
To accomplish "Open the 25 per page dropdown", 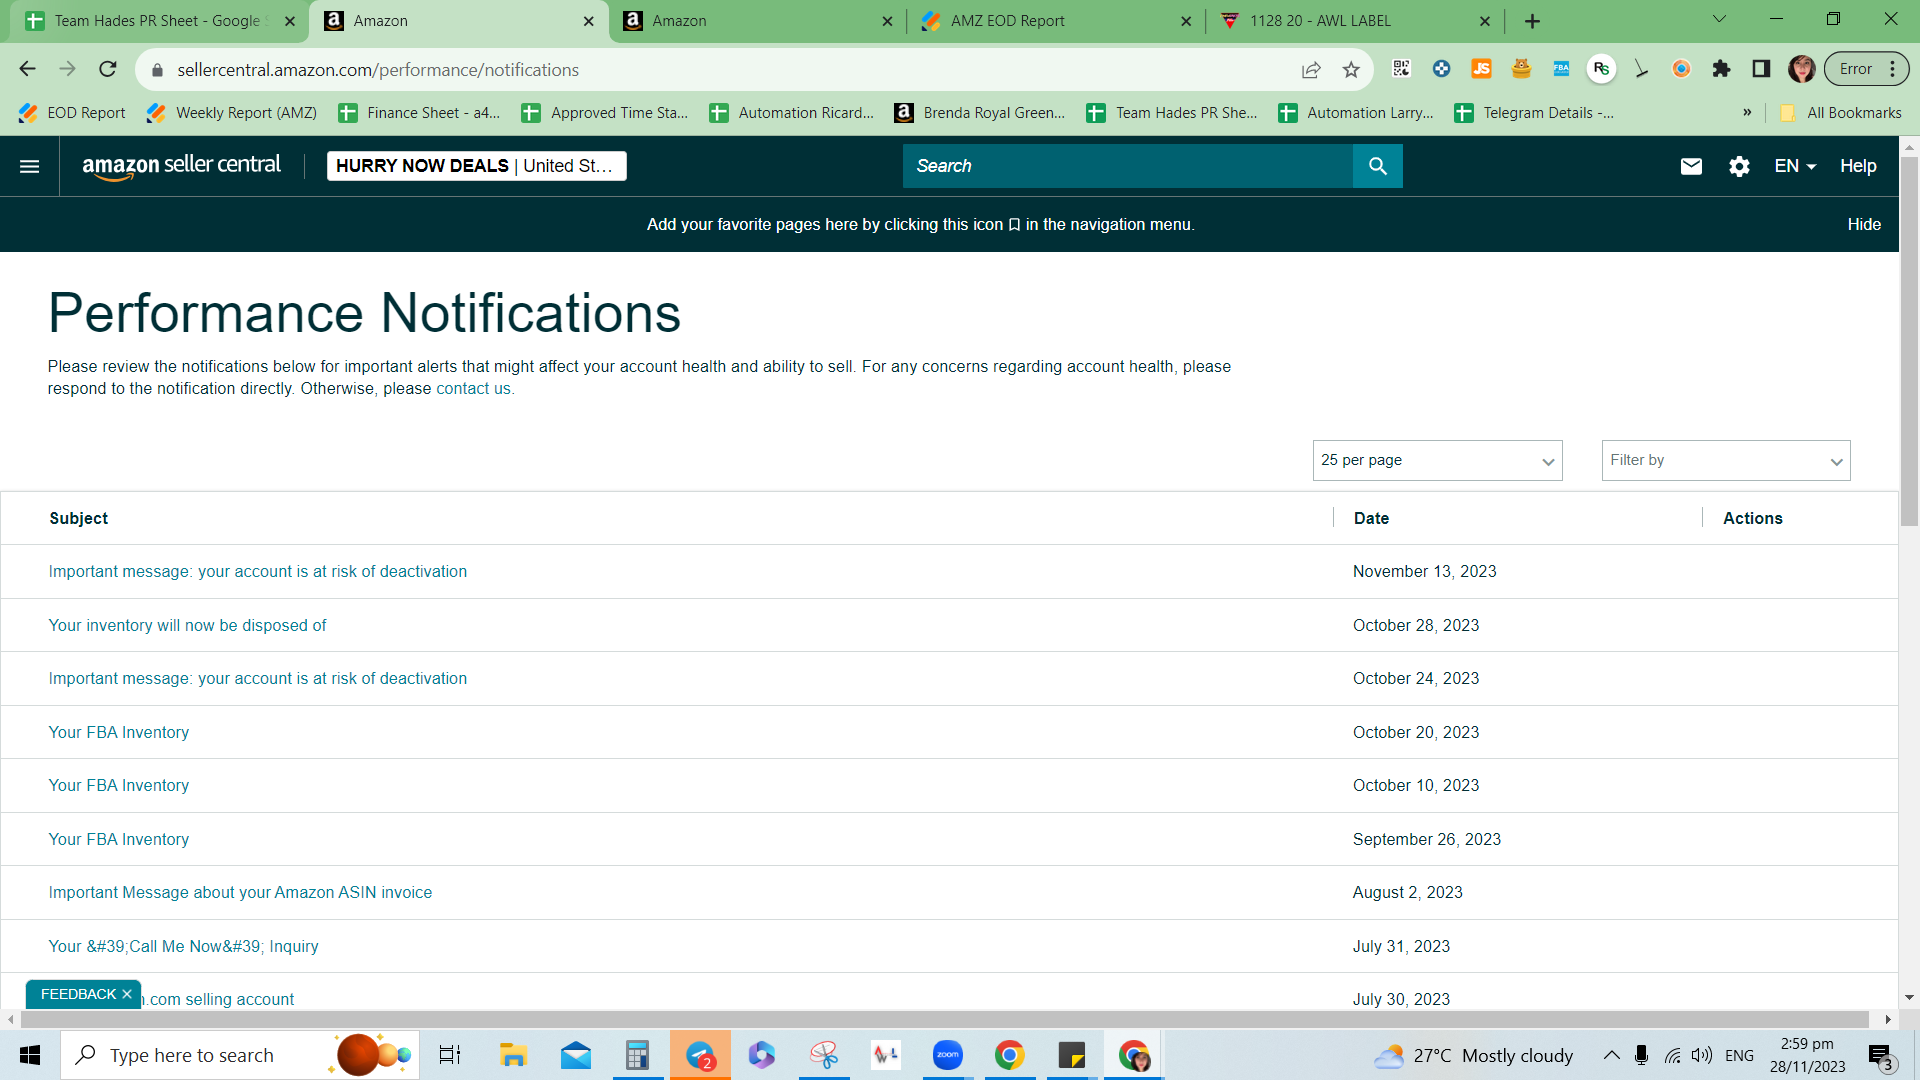I will [1437, 460].
